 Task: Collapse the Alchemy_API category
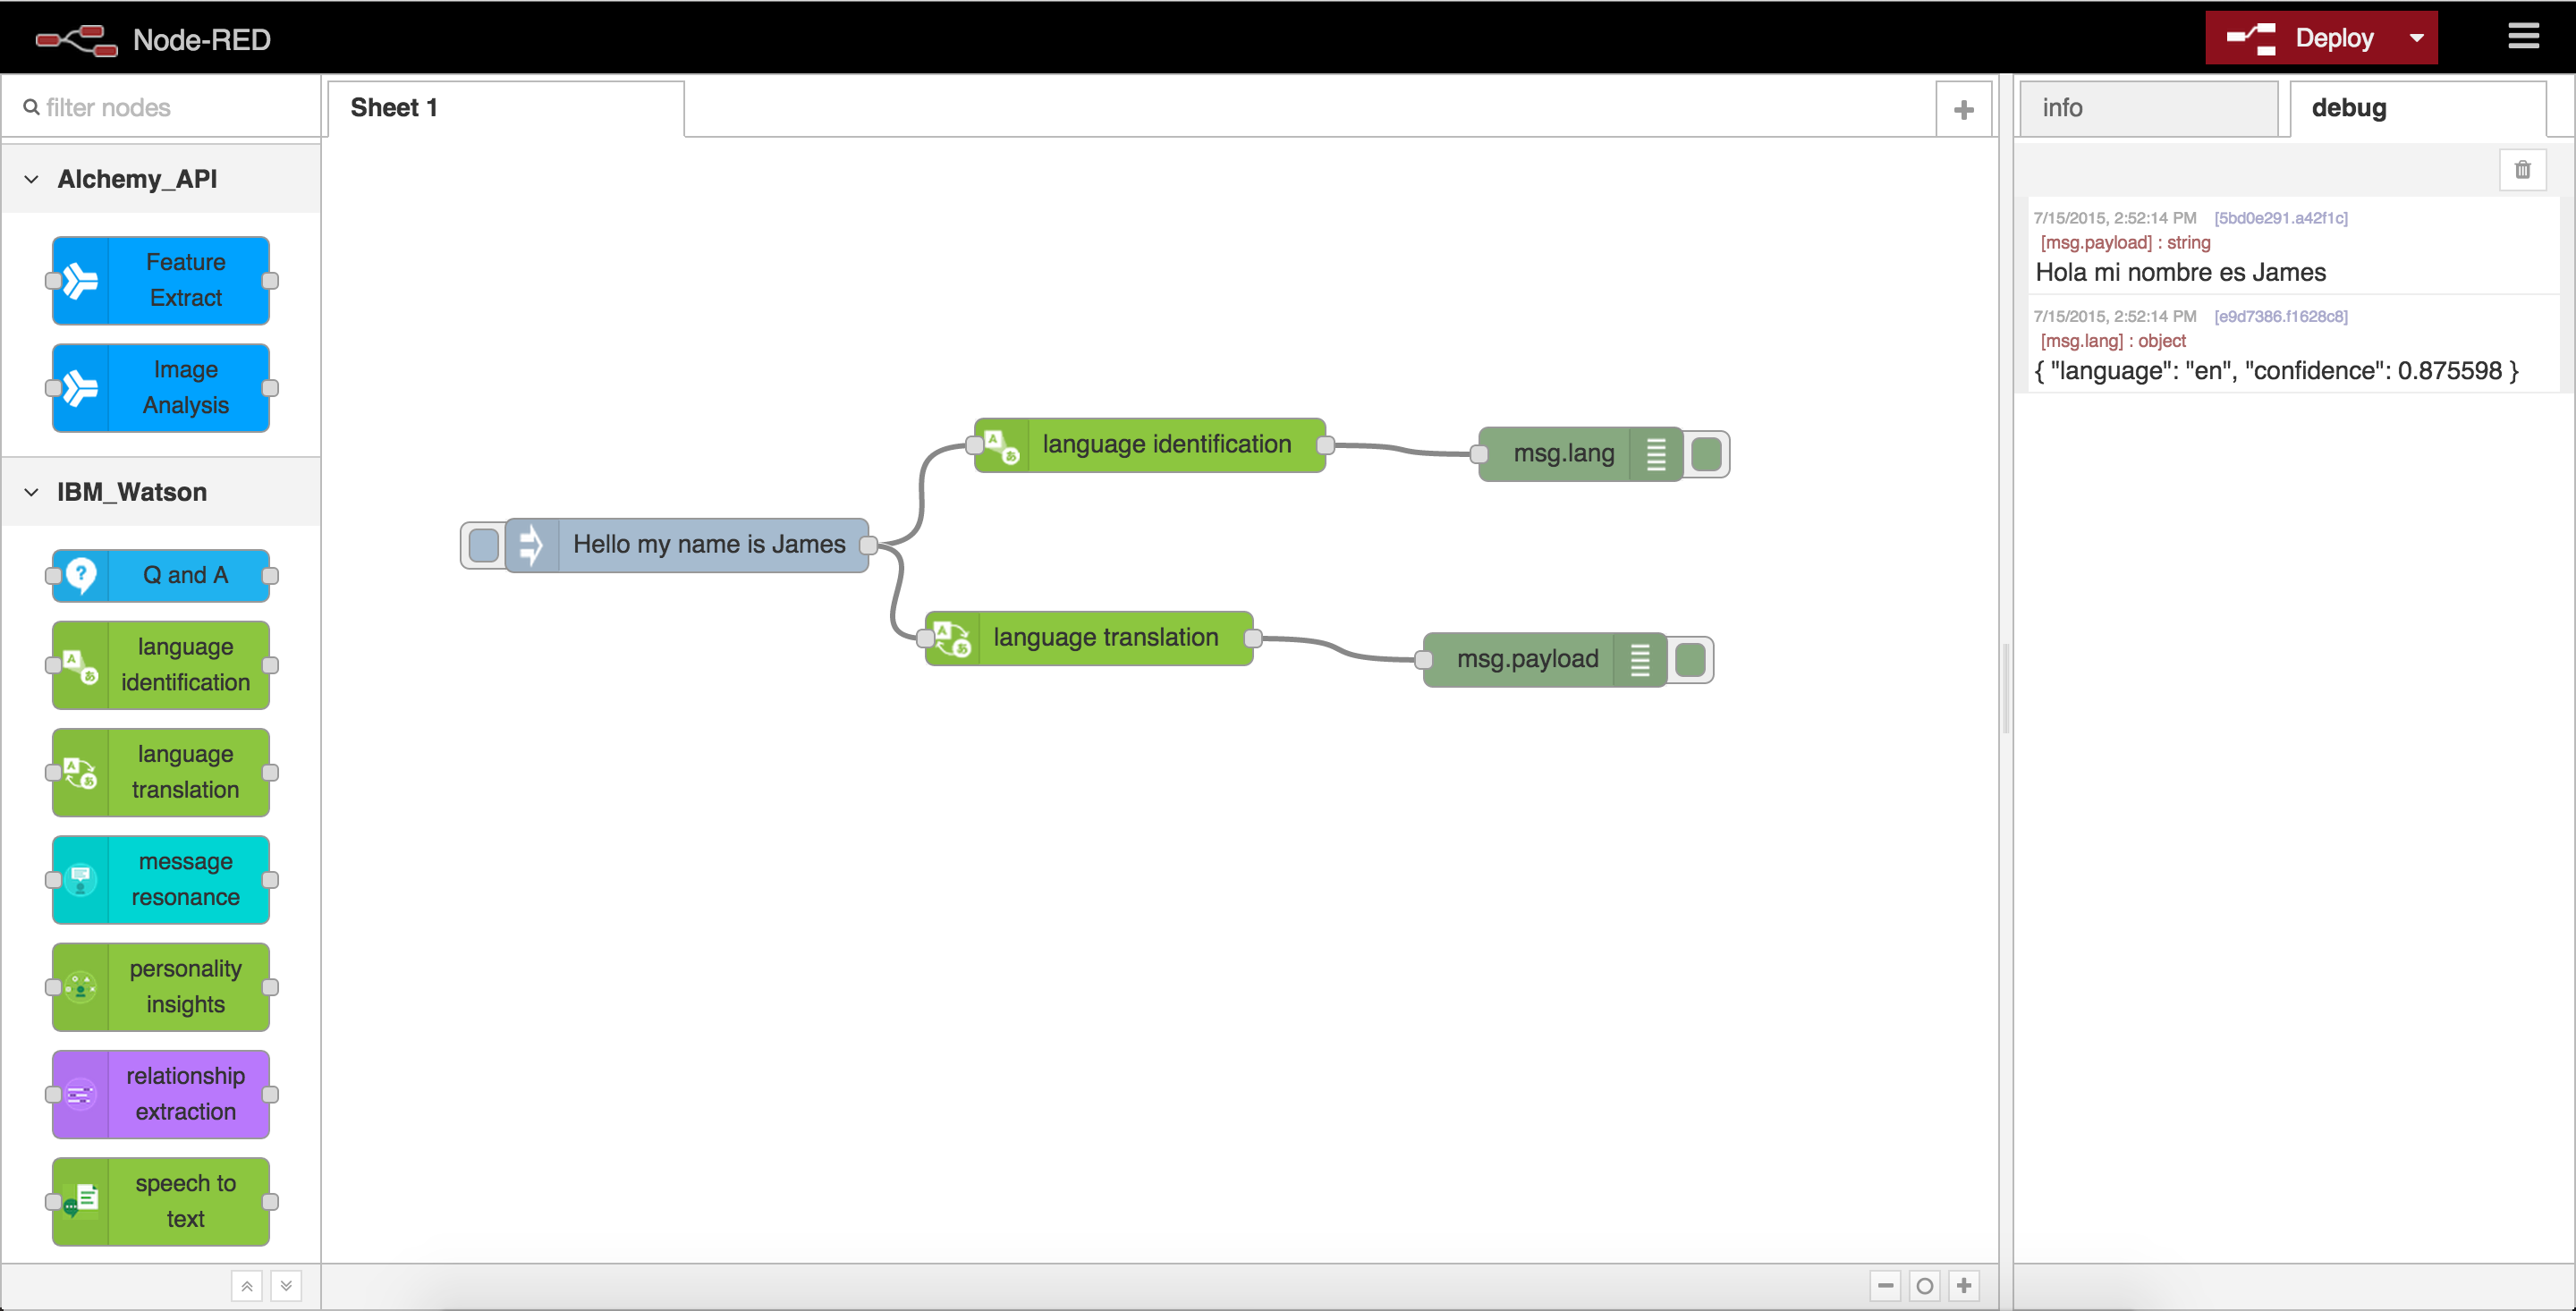pos(161,179)
